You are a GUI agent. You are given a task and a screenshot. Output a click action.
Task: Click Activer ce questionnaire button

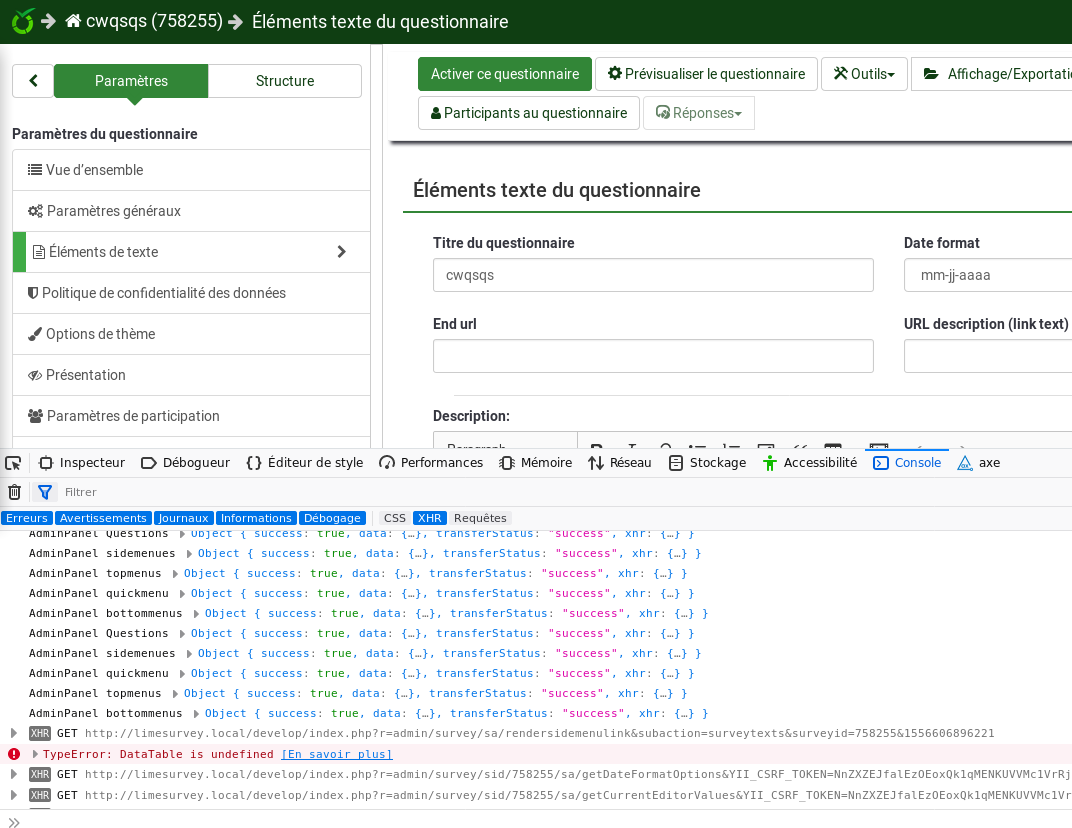pos(504,74)
